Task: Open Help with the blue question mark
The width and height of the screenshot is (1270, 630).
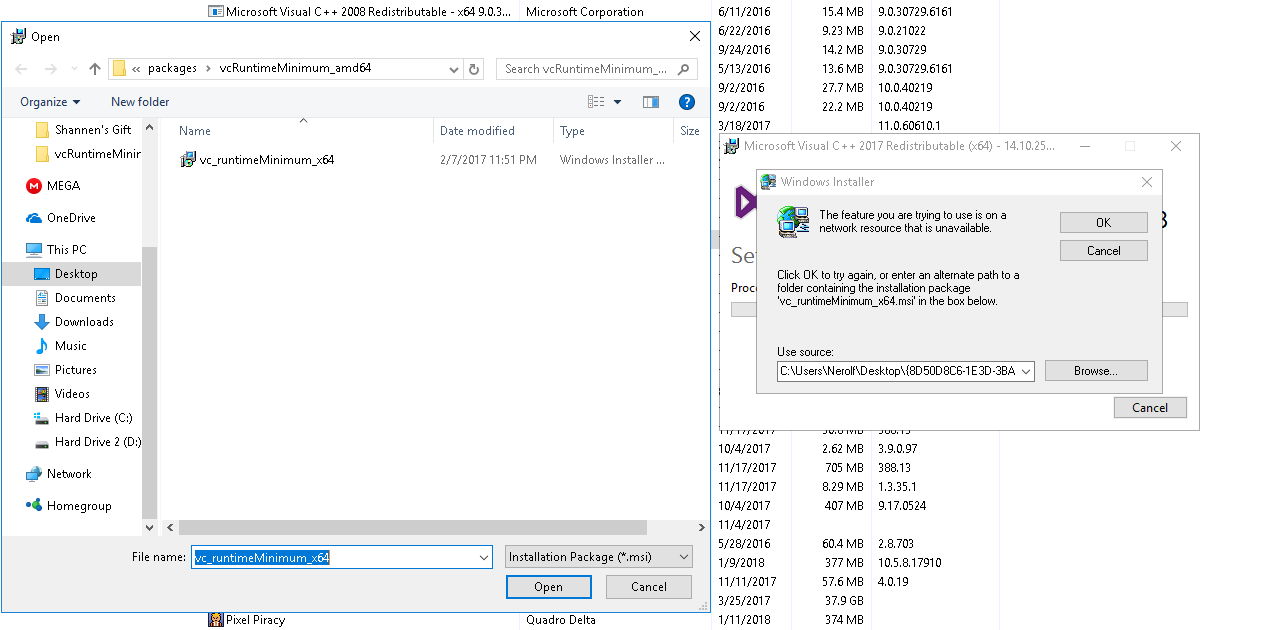Action: point(687,102)
